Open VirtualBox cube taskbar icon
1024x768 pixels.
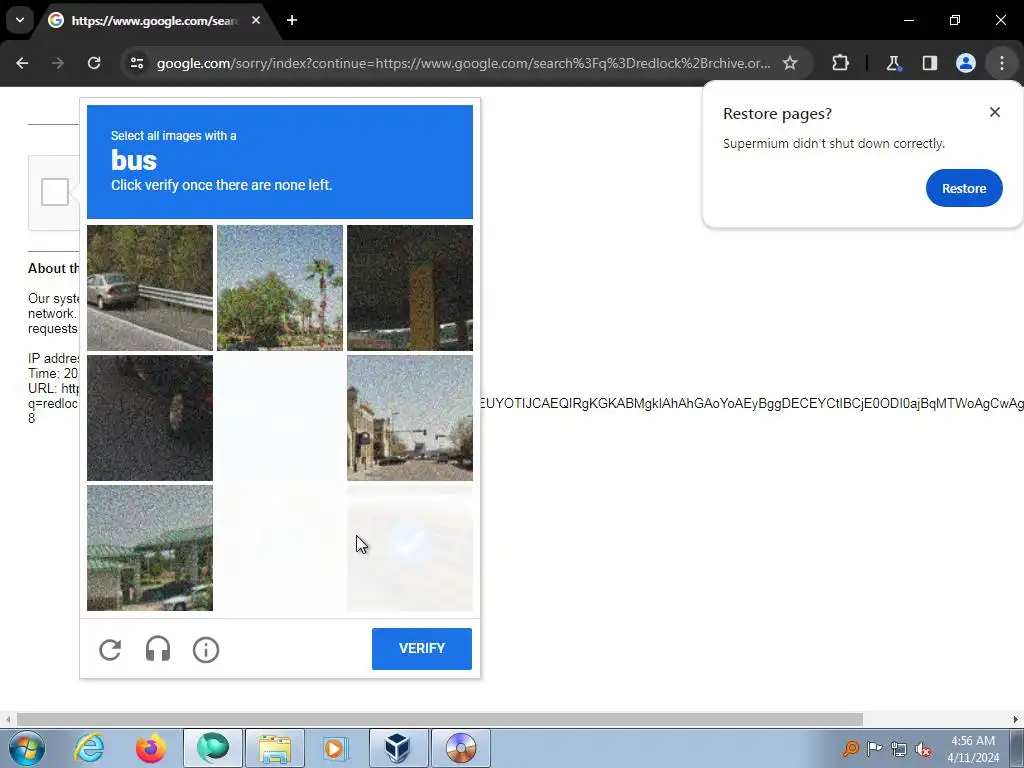coord(398,748)
